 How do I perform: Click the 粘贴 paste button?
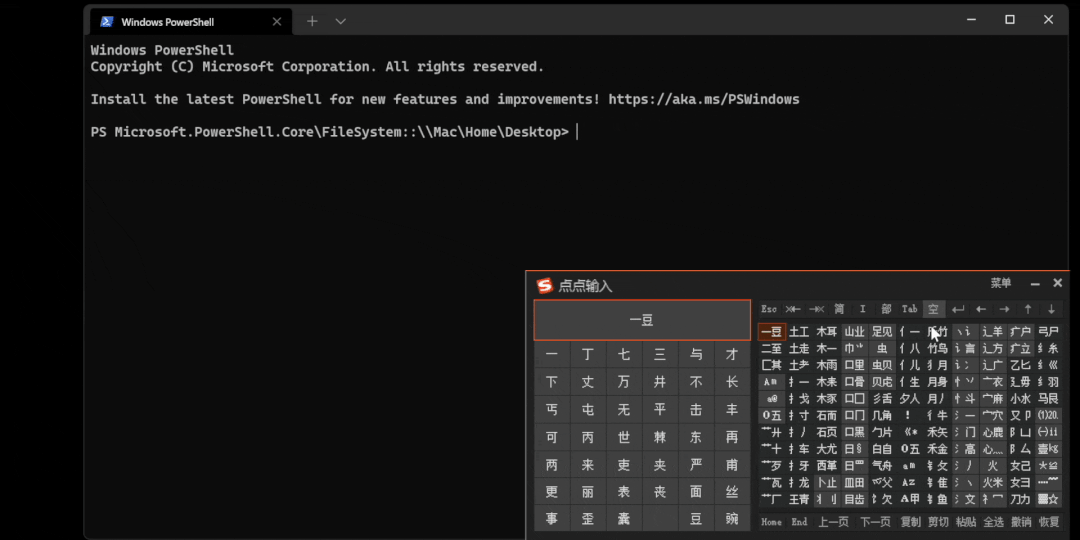click(x=965, y=522)
